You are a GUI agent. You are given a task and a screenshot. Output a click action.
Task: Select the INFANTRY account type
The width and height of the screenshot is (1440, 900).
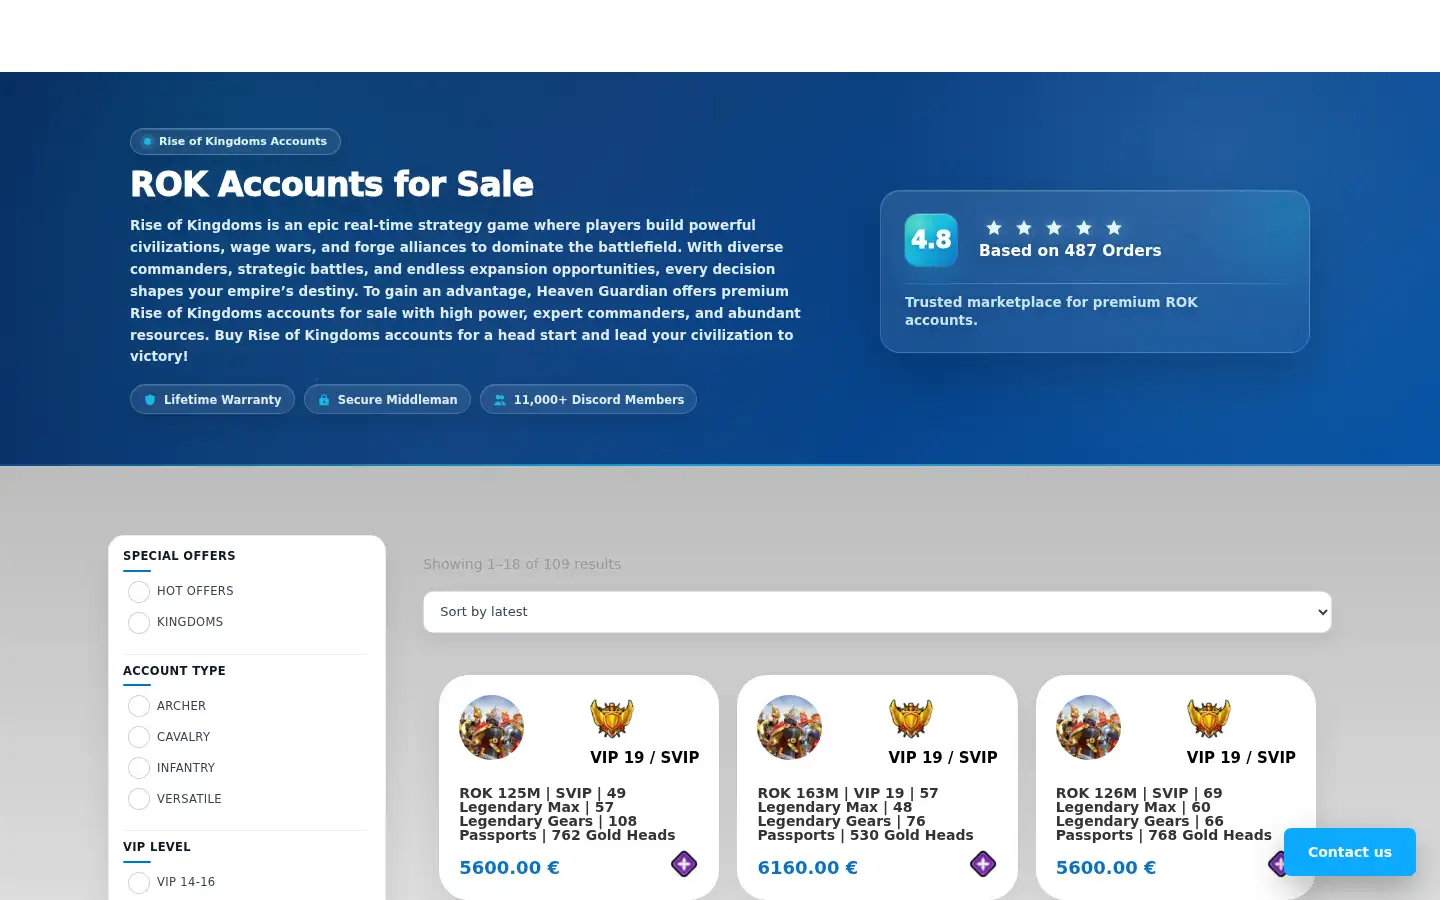click(139, 769)
